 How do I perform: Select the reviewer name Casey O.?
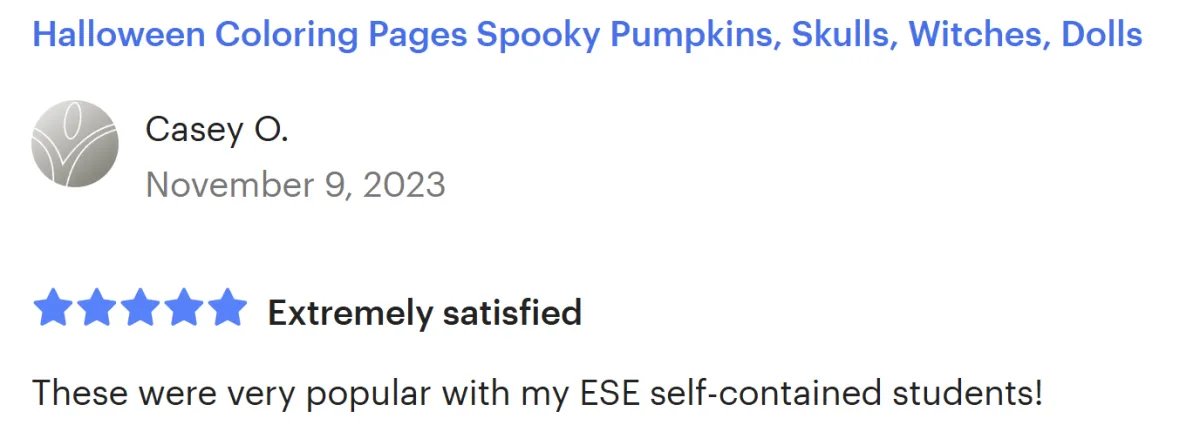[217, 128]
